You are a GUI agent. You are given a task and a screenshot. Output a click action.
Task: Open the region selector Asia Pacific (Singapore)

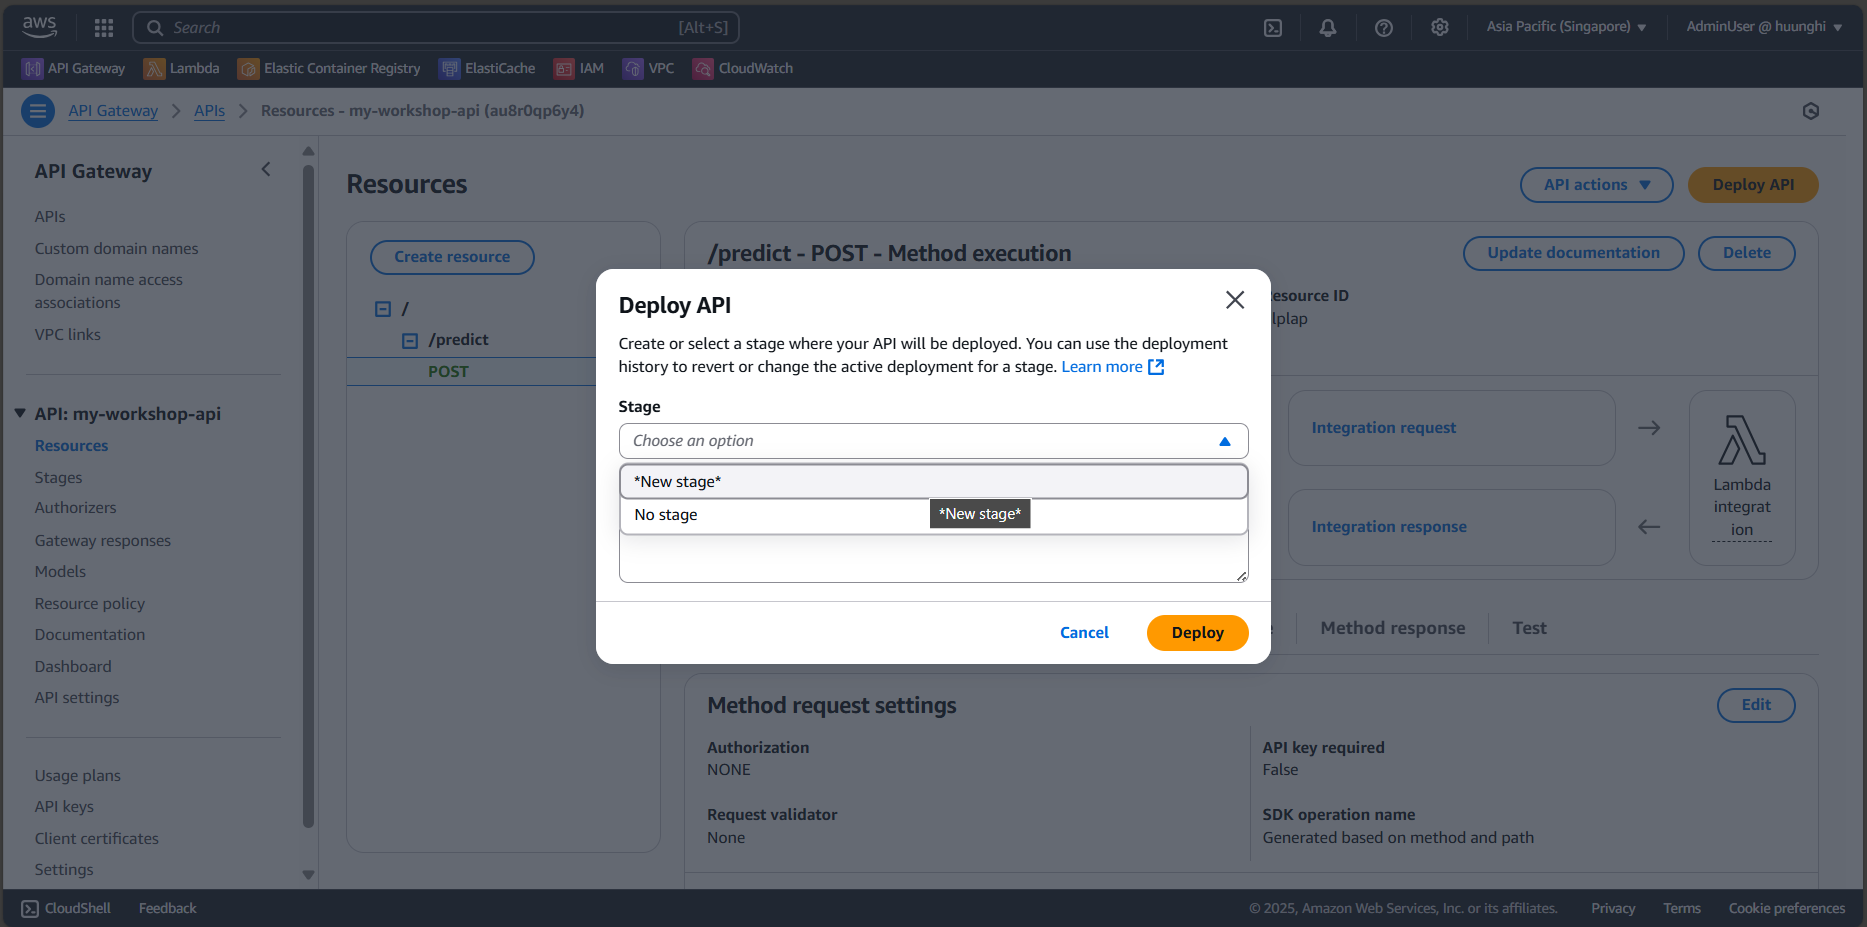coord(1565,27)
